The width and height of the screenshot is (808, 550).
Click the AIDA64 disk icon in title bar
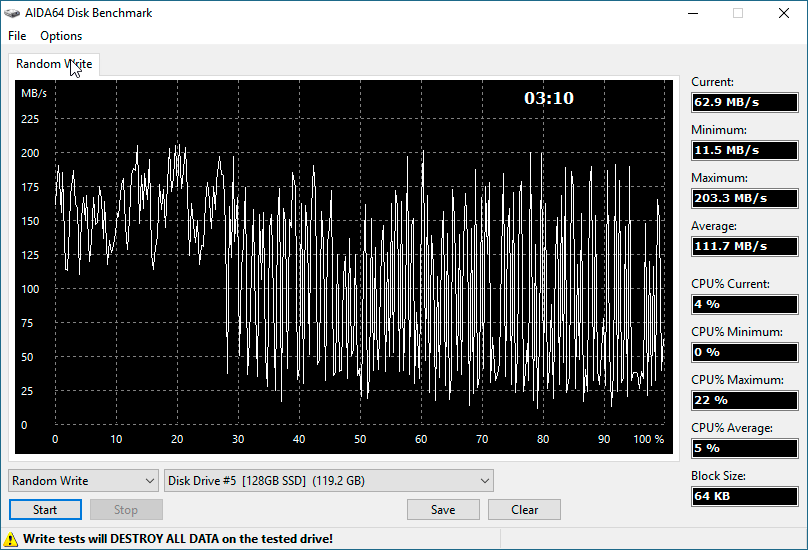pos(12,13)
